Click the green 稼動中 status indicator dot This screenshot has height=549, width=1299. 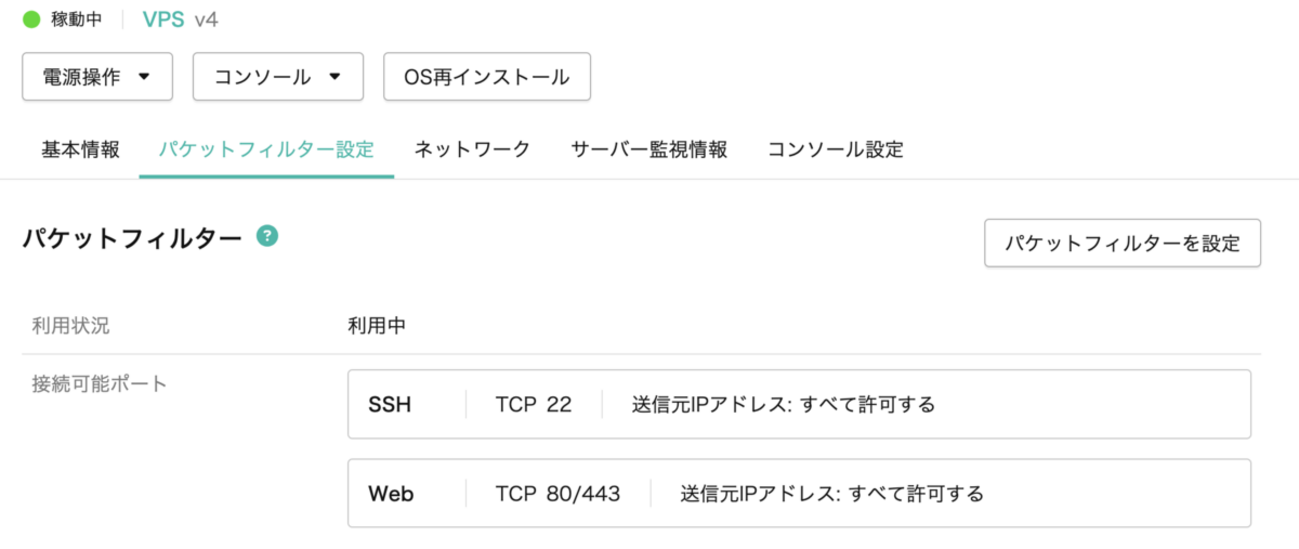tap(31, 19)
